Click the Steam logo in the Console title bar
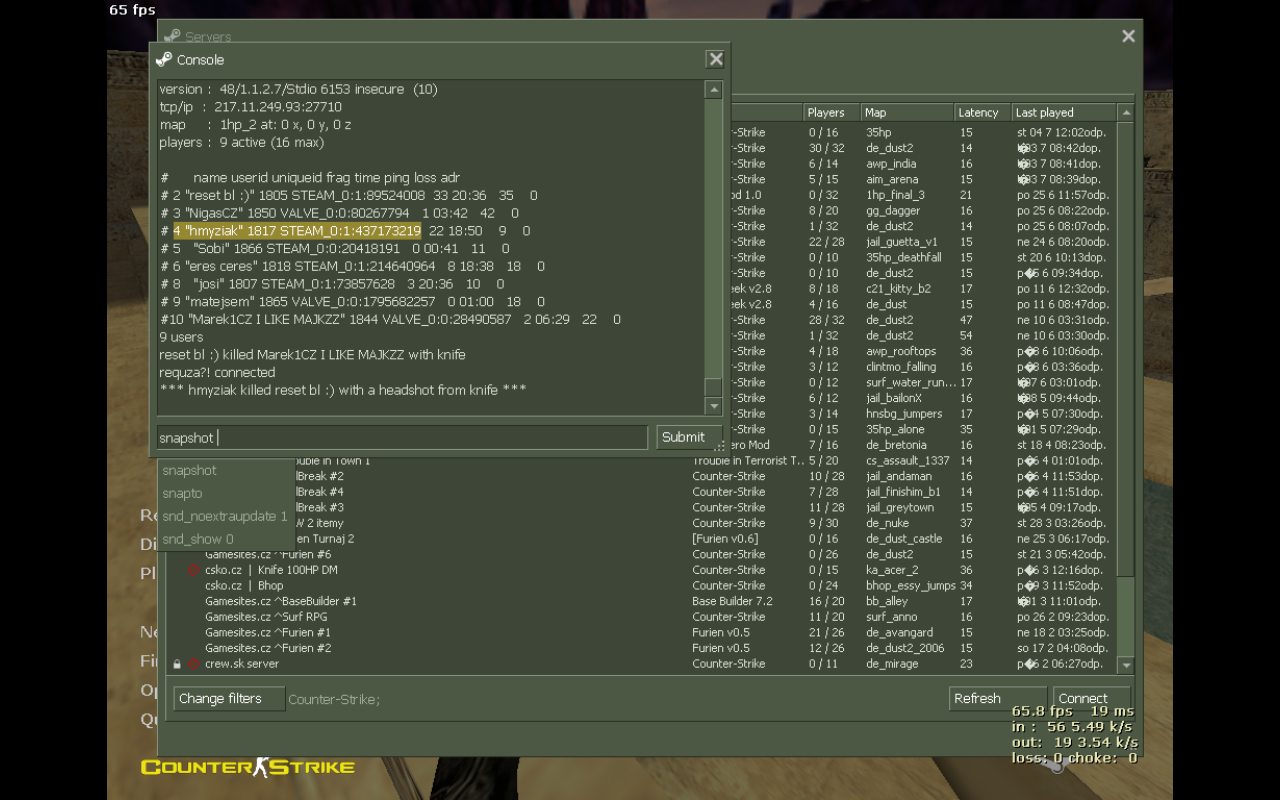This screenshot has width=1280, height=800. click(164, 59)
